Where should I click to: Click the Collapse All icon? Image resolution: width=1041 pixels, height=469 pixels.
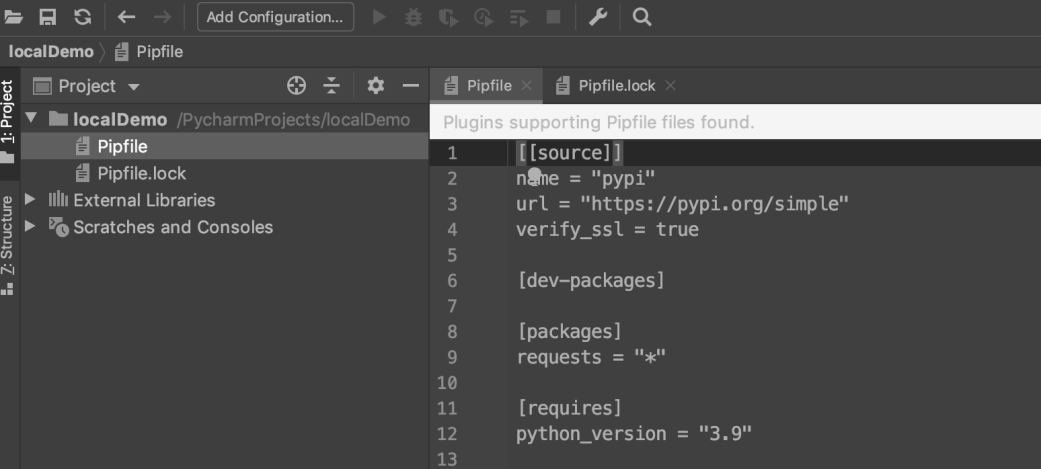(x=331, y=86)
